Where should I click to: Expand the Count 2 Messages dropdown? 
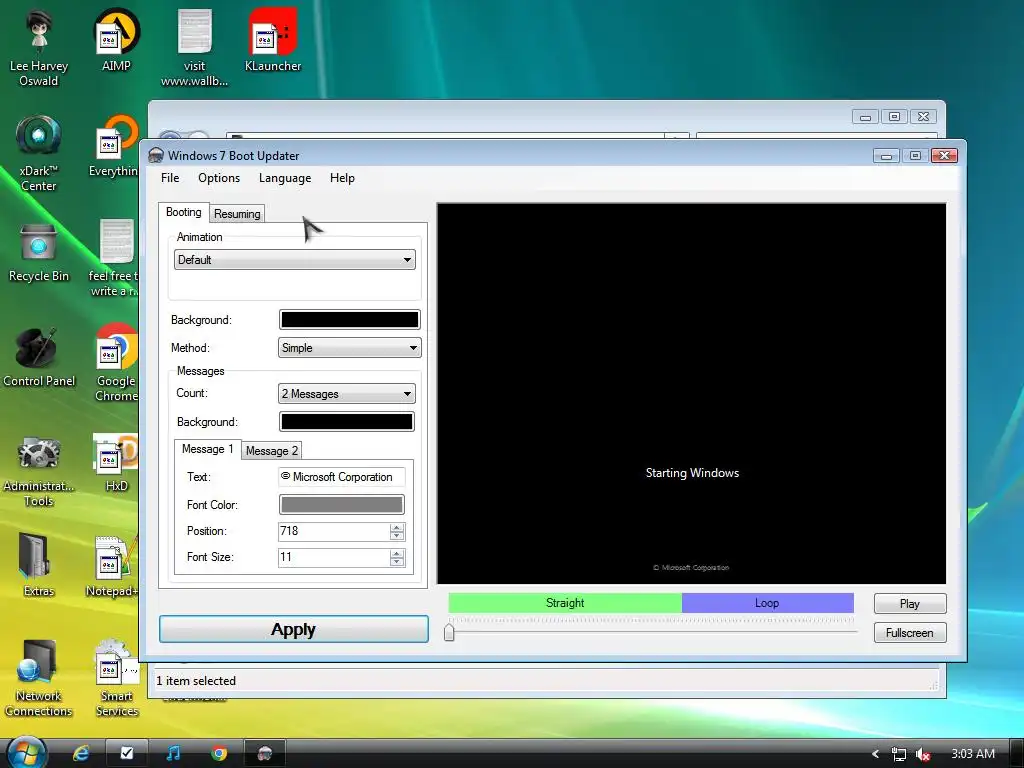346,394
